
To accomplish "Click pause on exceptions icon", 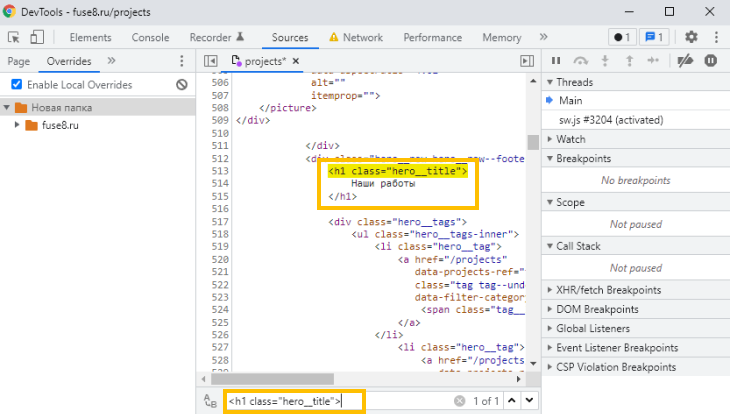I will pos(710,61).
